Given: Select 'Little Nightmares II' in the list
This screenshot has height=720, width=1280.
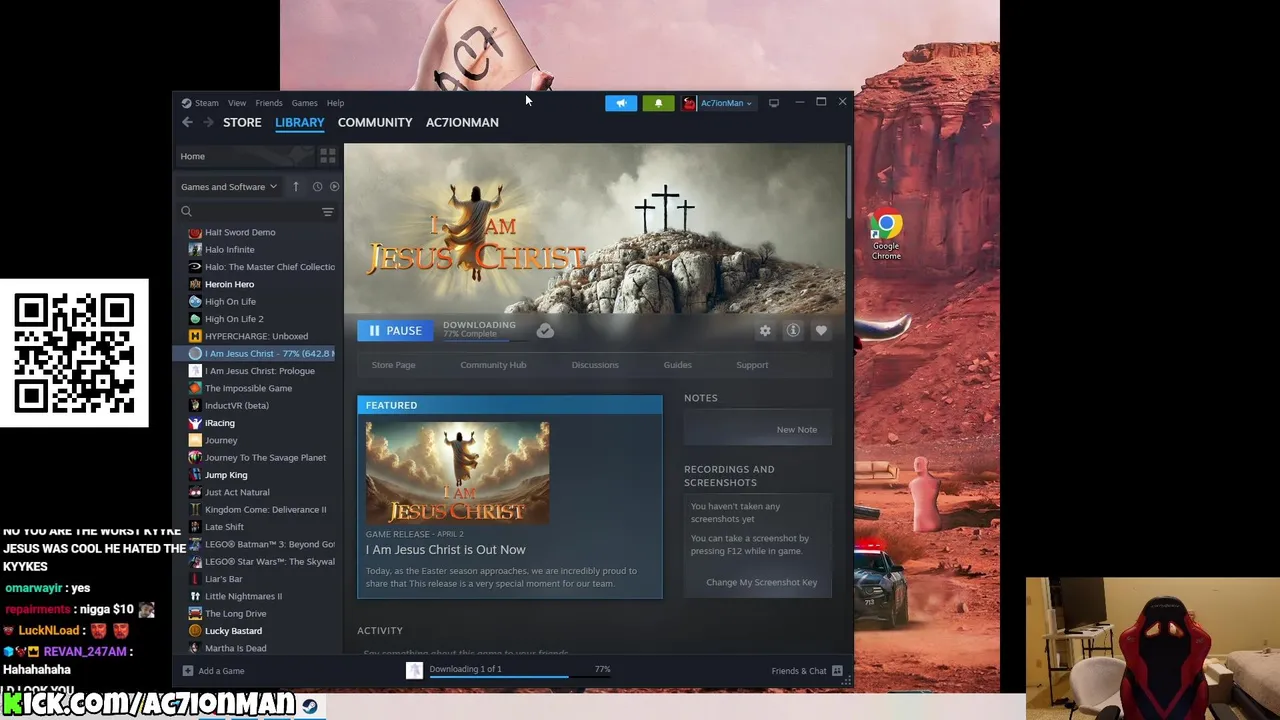Looking at the screenshot, I should click(x=243, y=596).
